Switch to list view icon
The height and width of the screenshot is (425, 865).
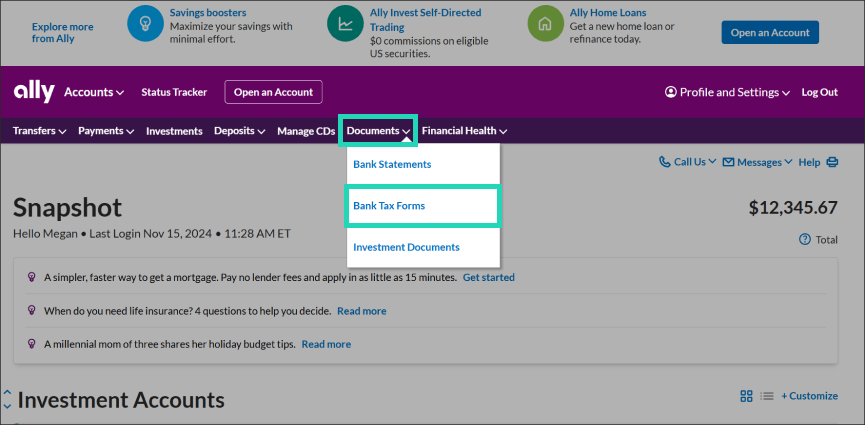coord(767,396)
